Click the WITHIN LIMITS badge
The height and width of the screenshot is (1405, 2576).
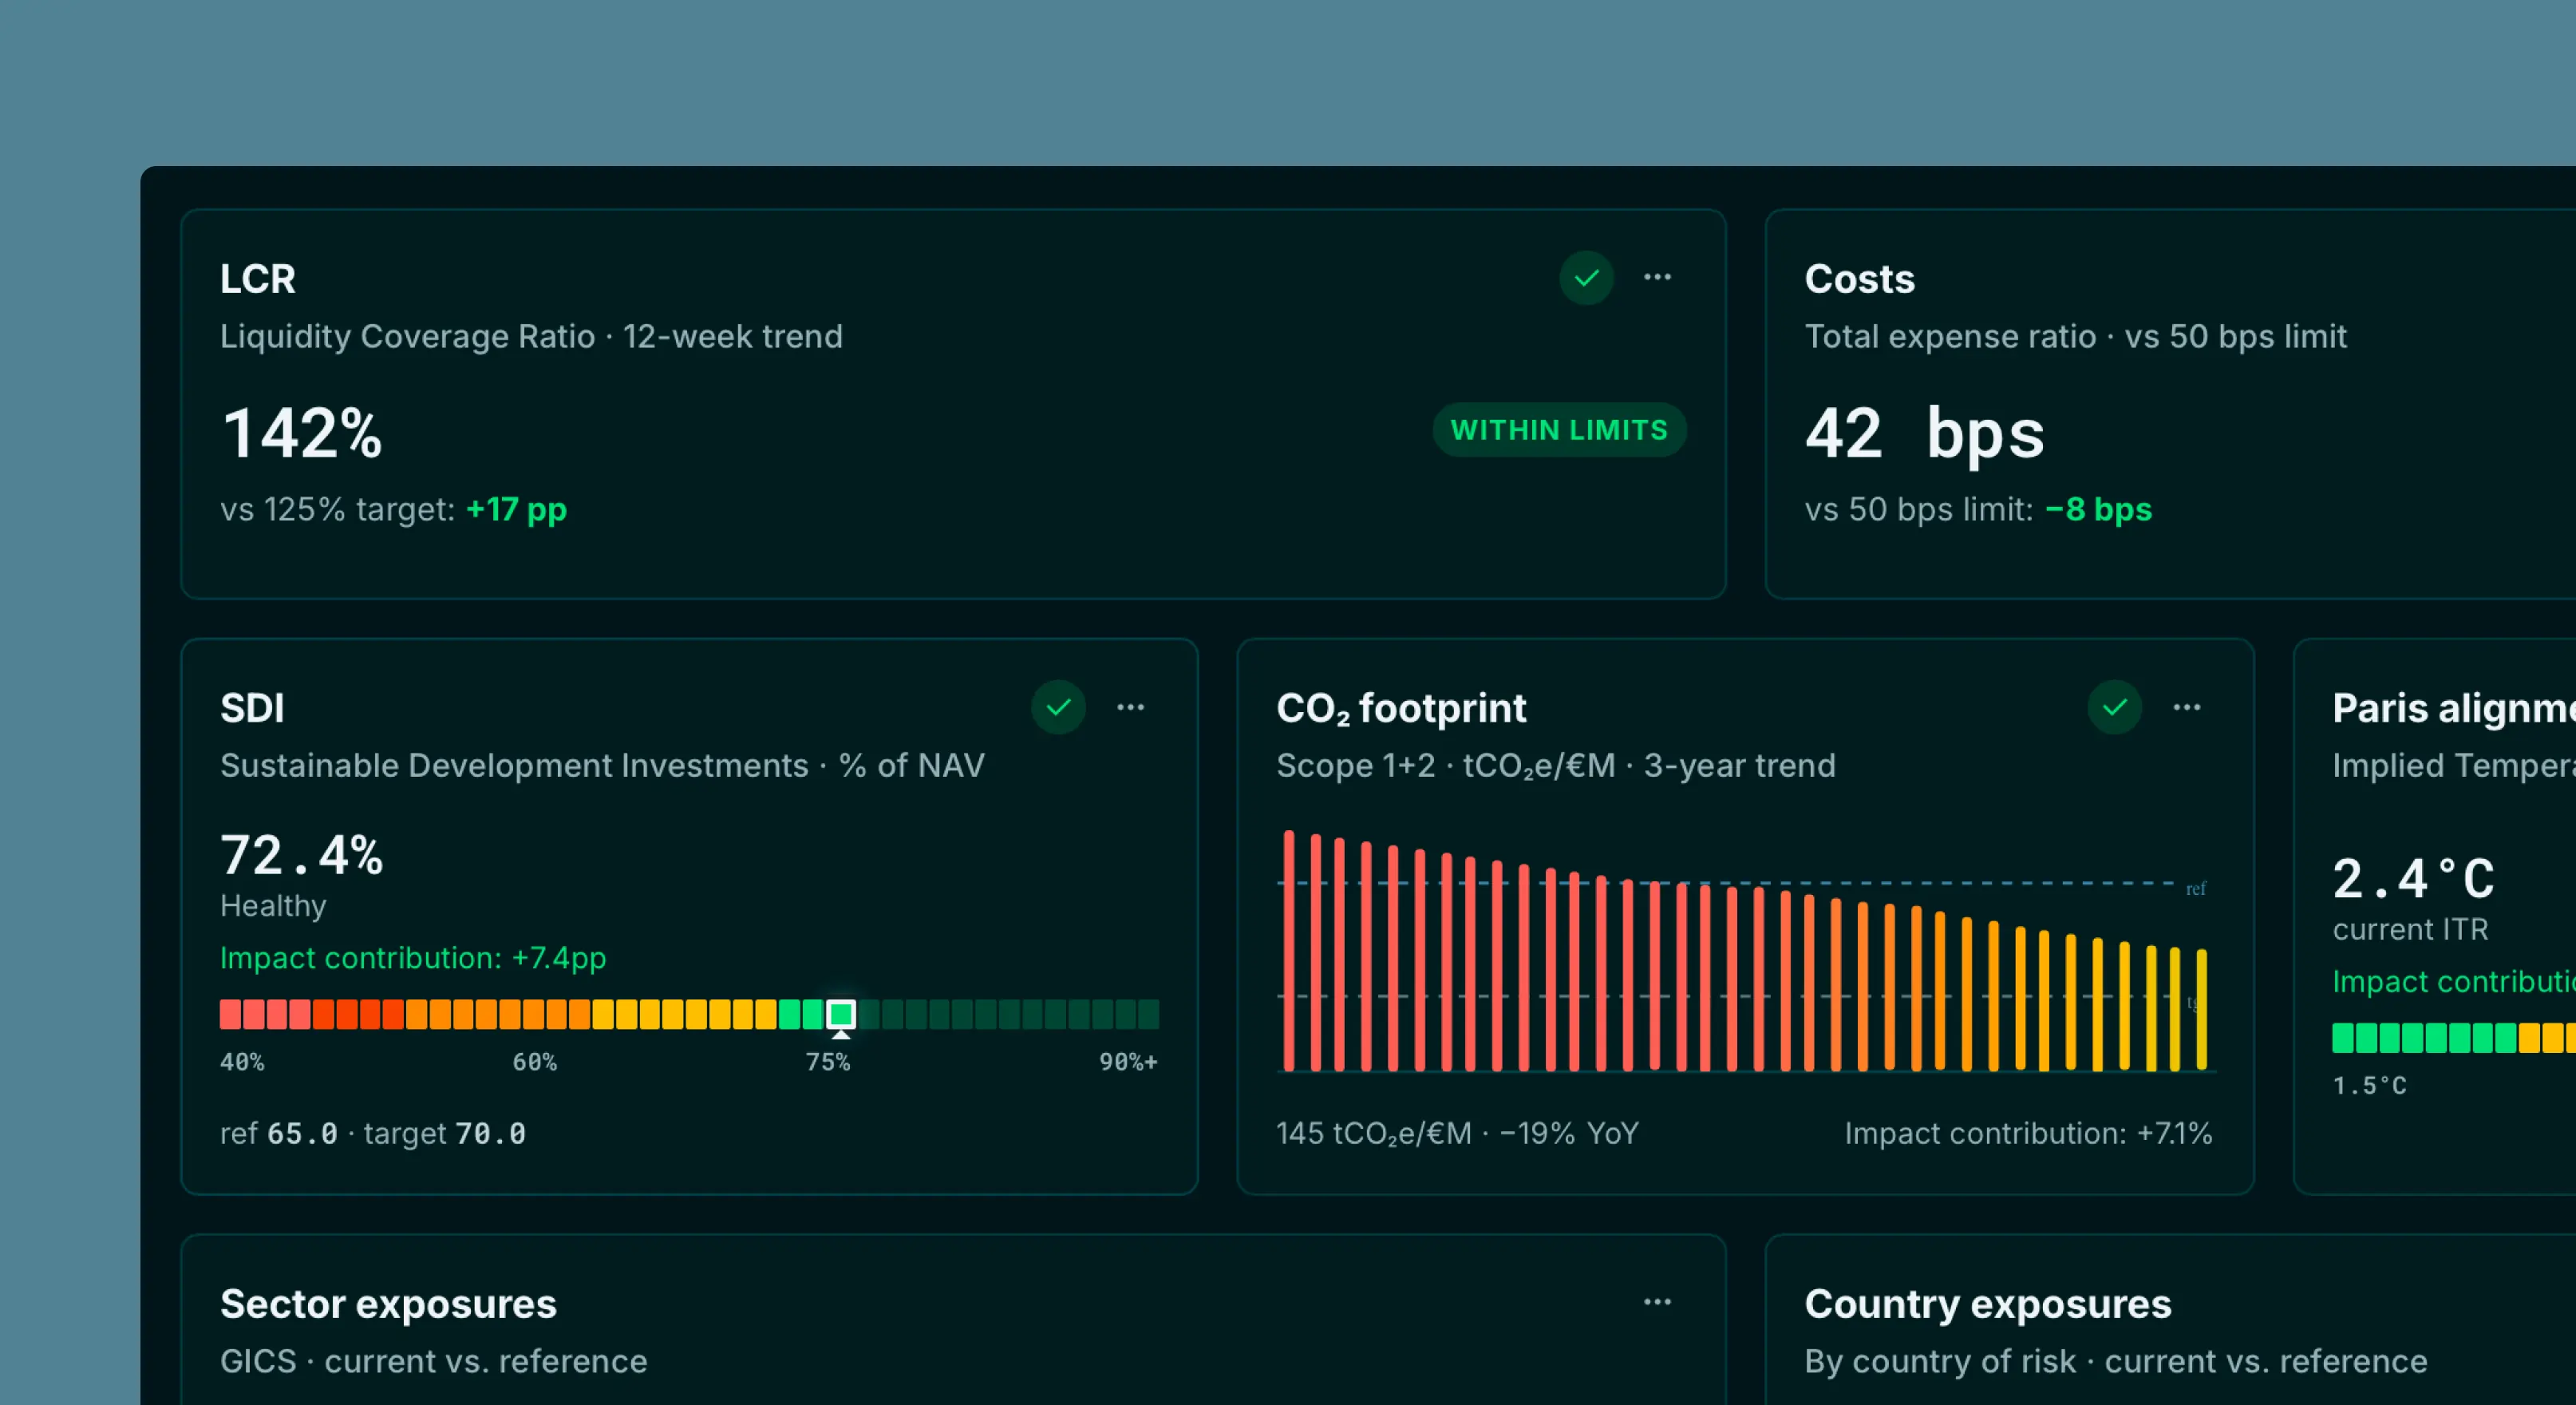(1559, 430)
